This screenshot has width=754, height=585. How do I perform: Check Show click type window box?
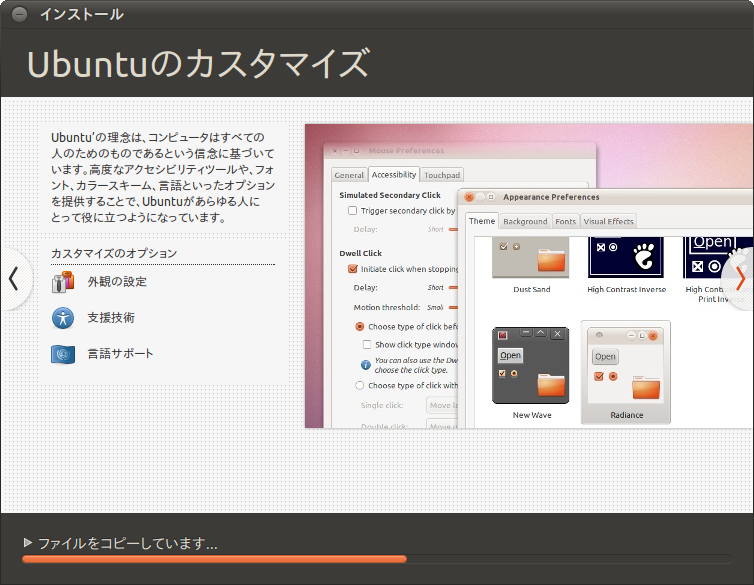click(x=367, y=345)
